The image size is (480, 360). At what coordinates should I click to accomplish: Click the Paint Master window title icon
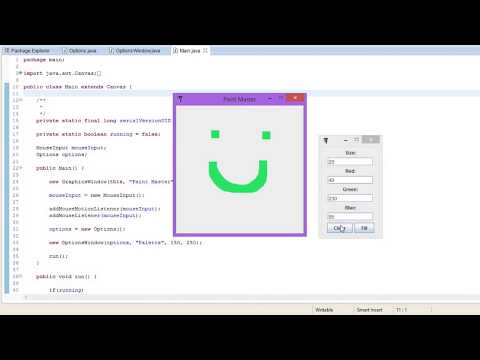point(180,99)
